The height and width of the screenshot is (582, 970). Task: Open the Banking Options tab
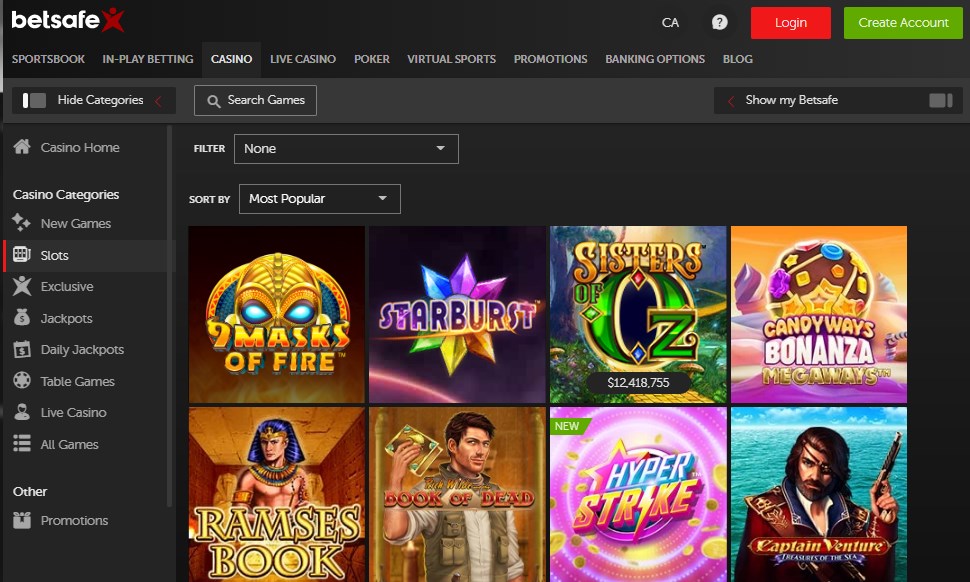tap(655, 59)
